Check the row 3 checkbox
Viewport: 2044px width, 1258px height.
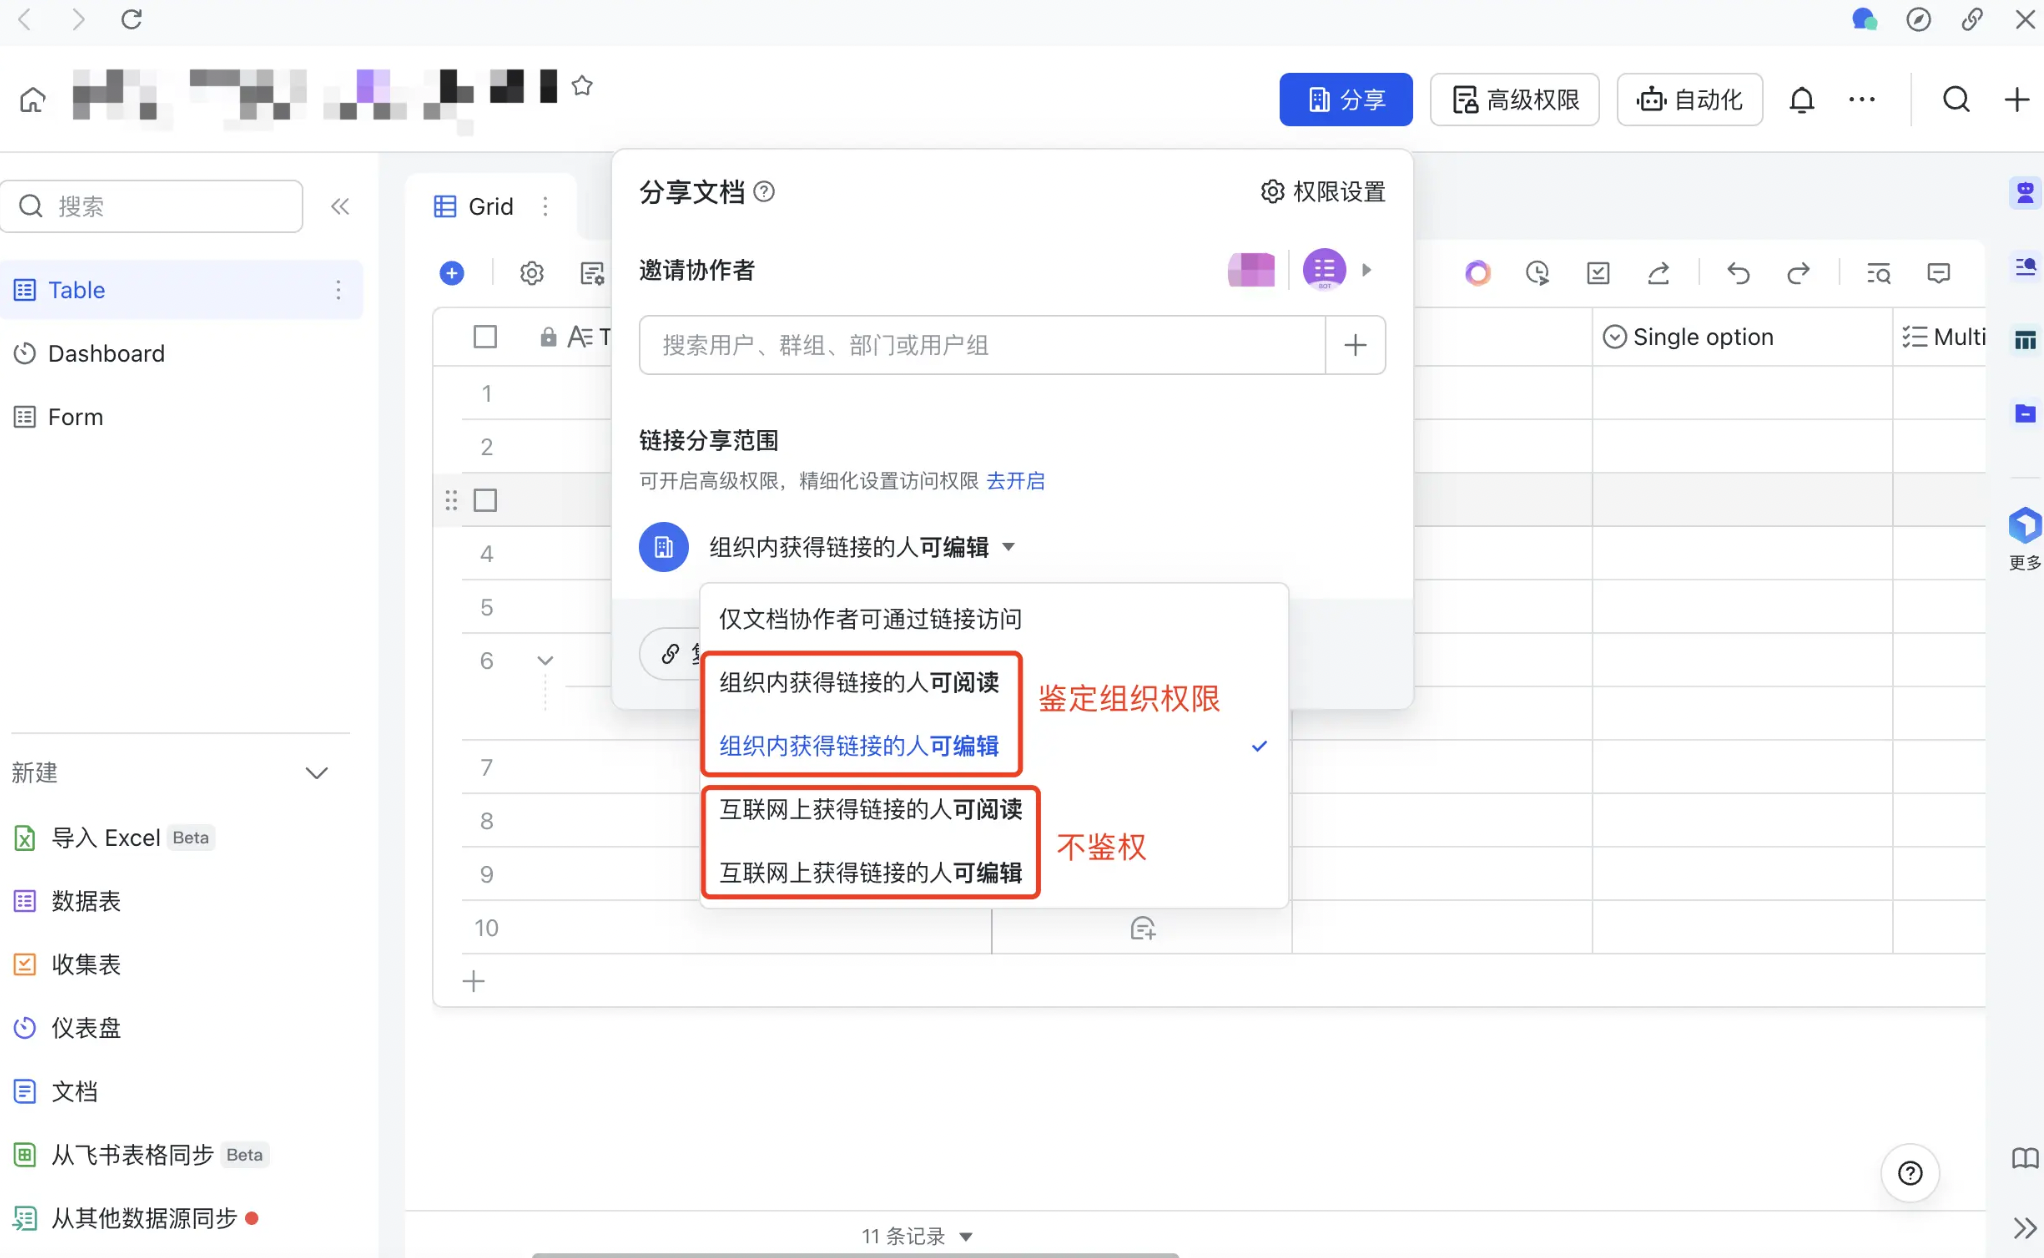pos(485,500)
